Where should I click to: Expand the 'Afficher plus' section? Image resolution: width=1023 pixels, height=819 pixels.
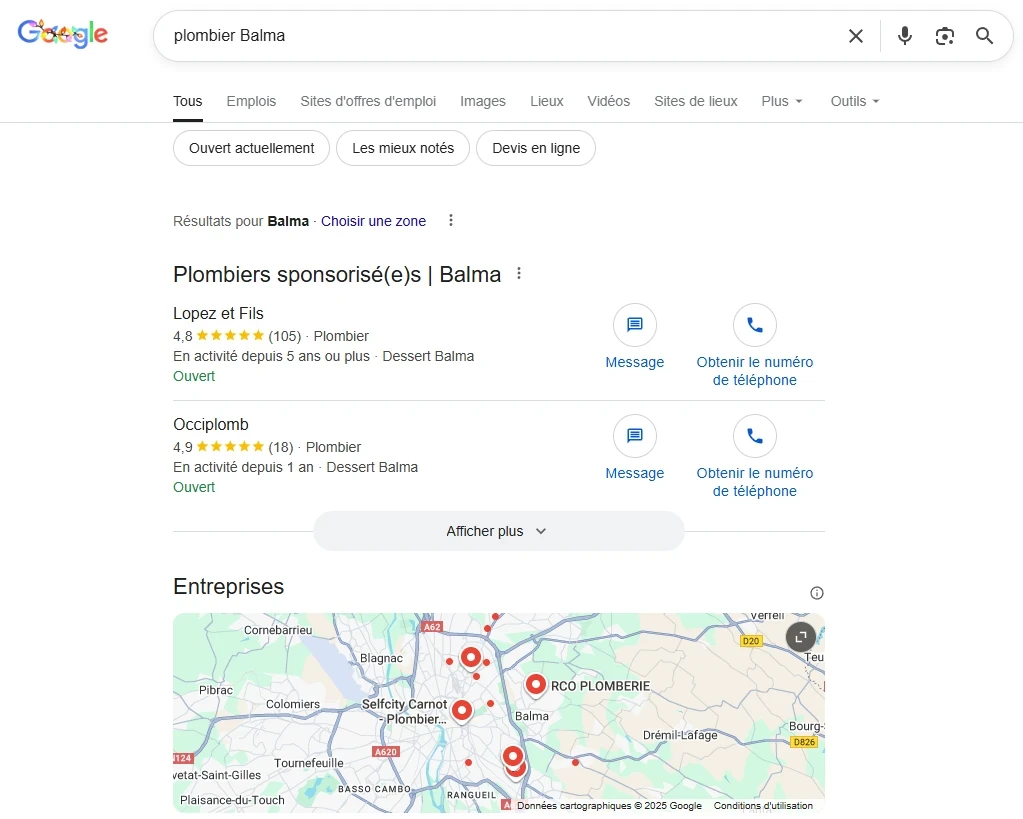pyautogui.click(x=497, y=531)
